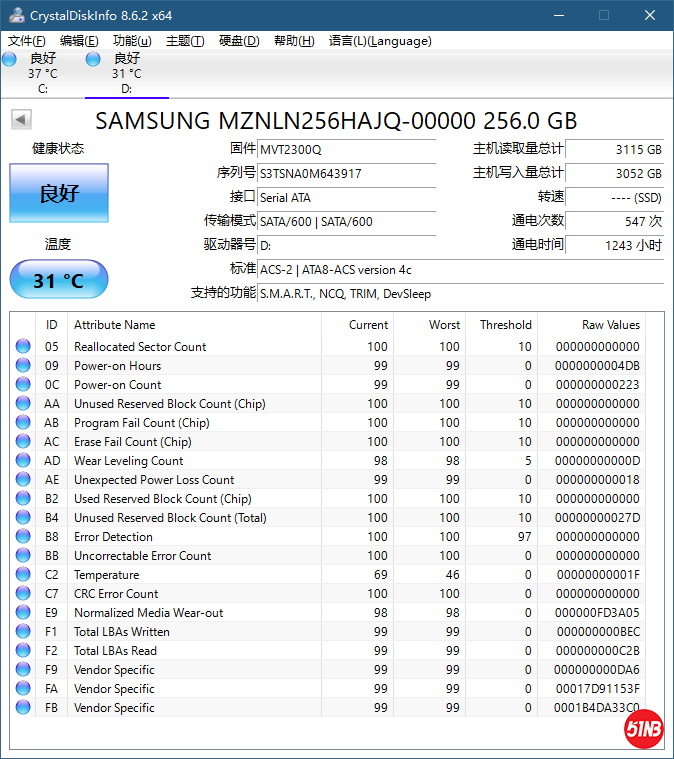
Task: Click the Attribute Name column header
Action: click(x=115, y=325)
